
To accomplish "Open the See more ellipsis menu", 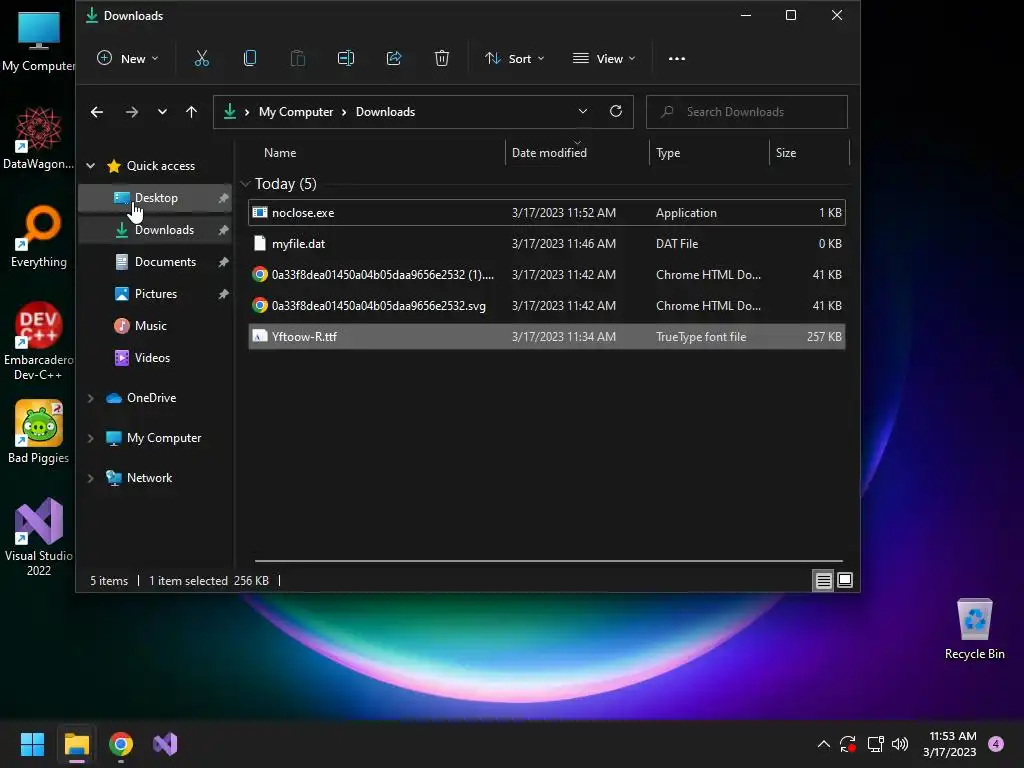I will (677, 59).
